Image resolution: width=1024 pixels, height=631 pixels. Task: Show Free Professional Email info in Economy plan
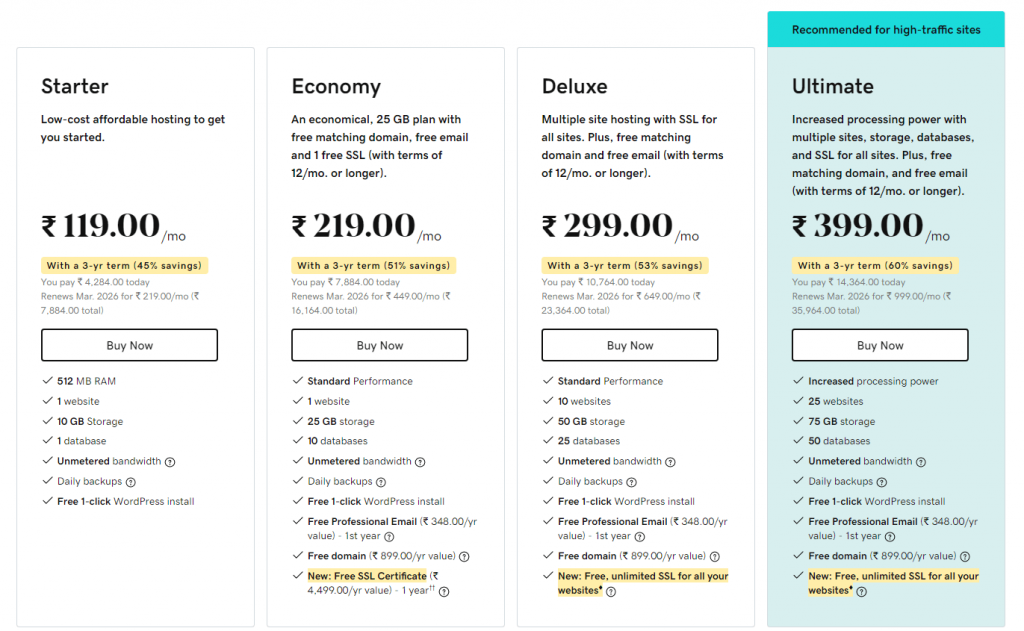(389, 537)
